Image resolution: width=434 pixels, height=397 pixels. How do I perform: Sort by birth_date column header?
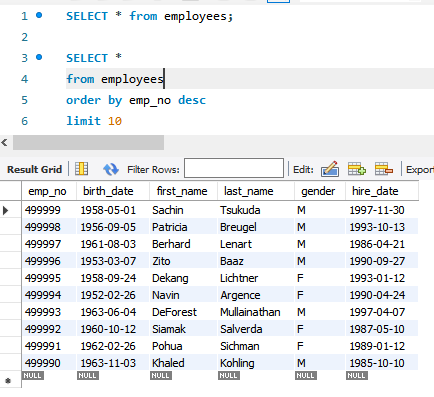pyautogui.click(x=113, y=191)
